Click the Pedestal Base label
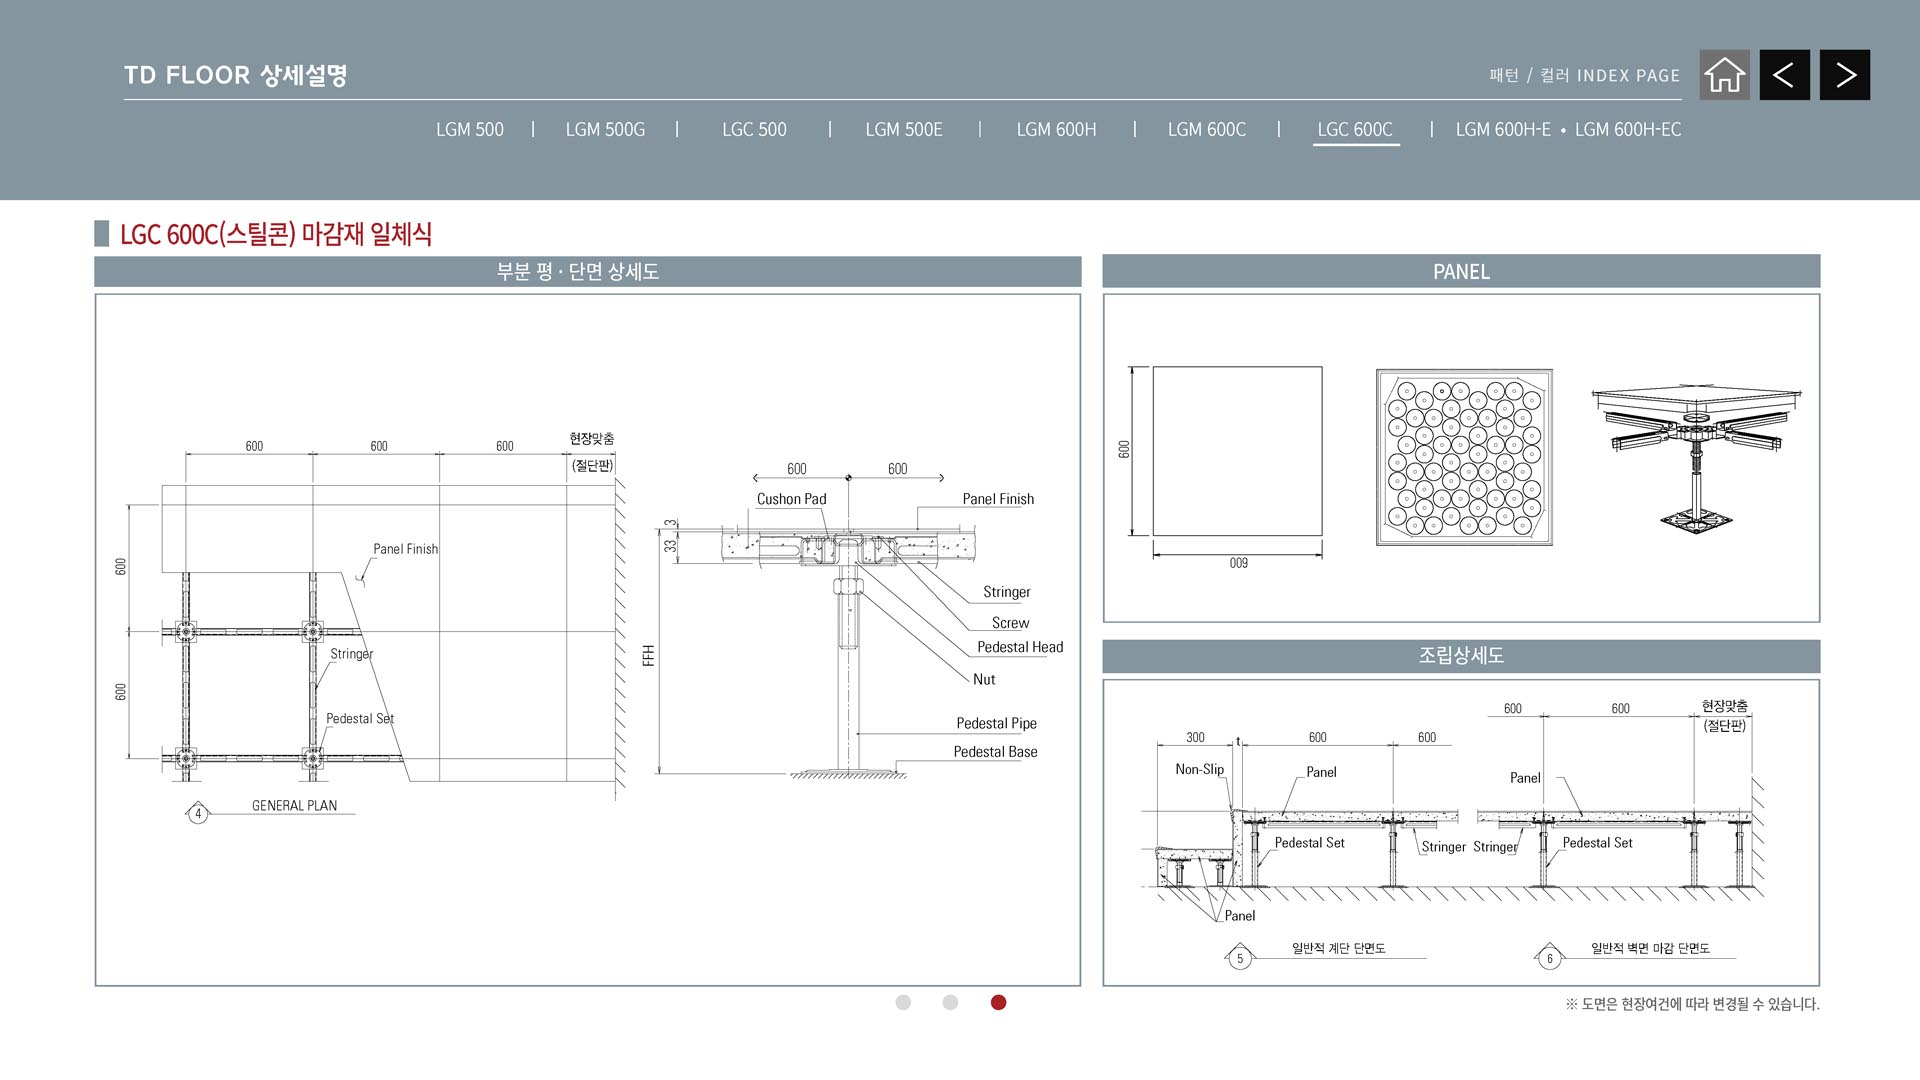This screenshot has width=1920, height=1080. 995,752
